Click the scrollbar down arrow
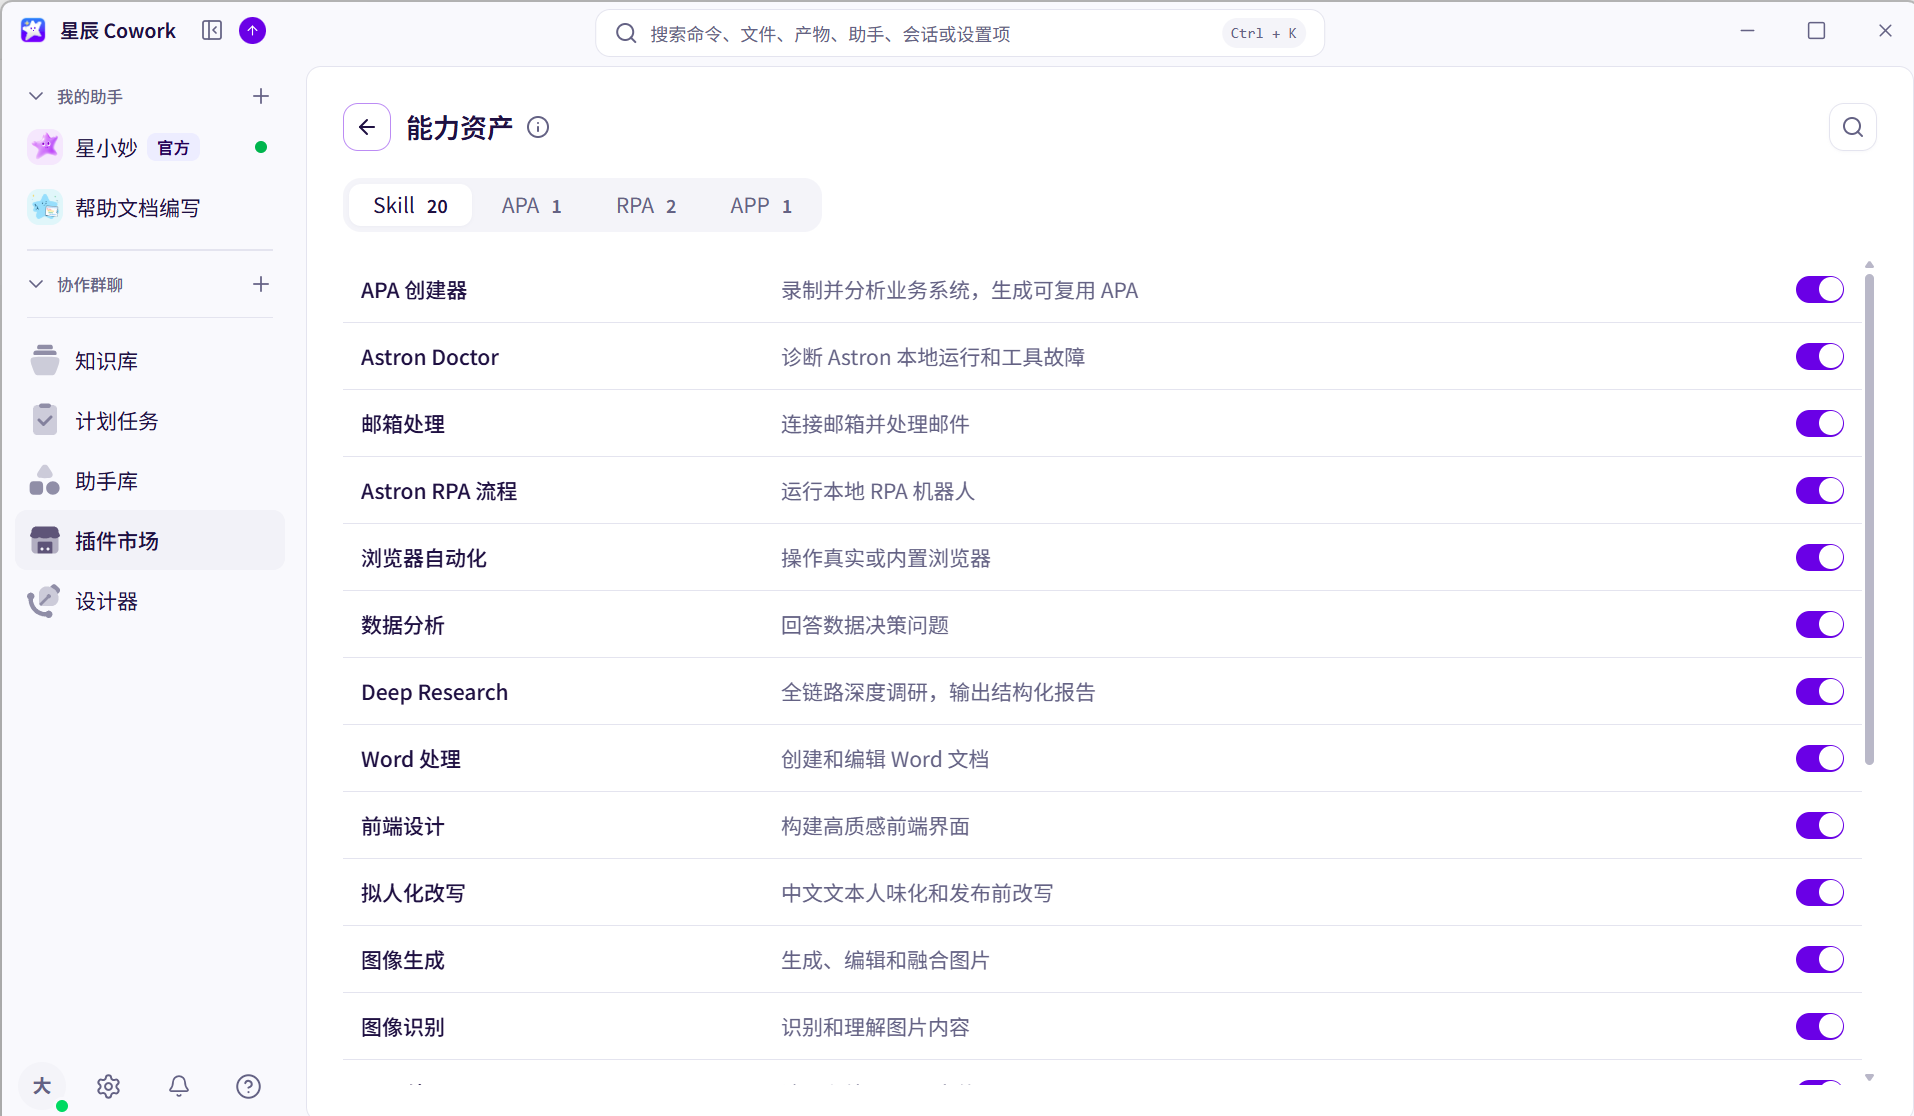 (1869, 1077)
